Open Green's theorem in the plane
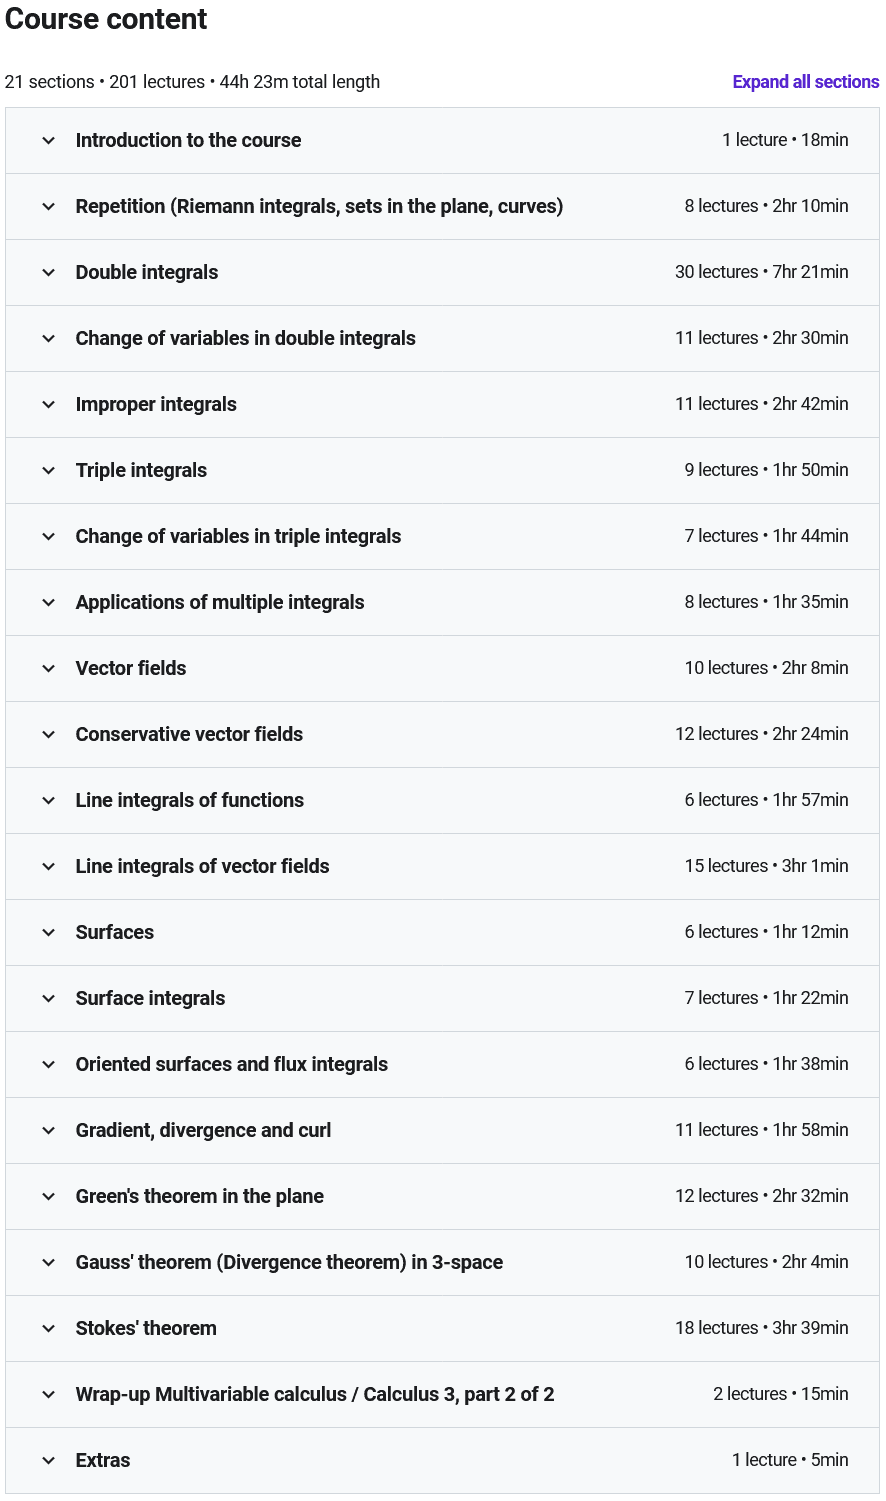The height and width of the screenshot is (1501, 886). [x=199, y=1197]
